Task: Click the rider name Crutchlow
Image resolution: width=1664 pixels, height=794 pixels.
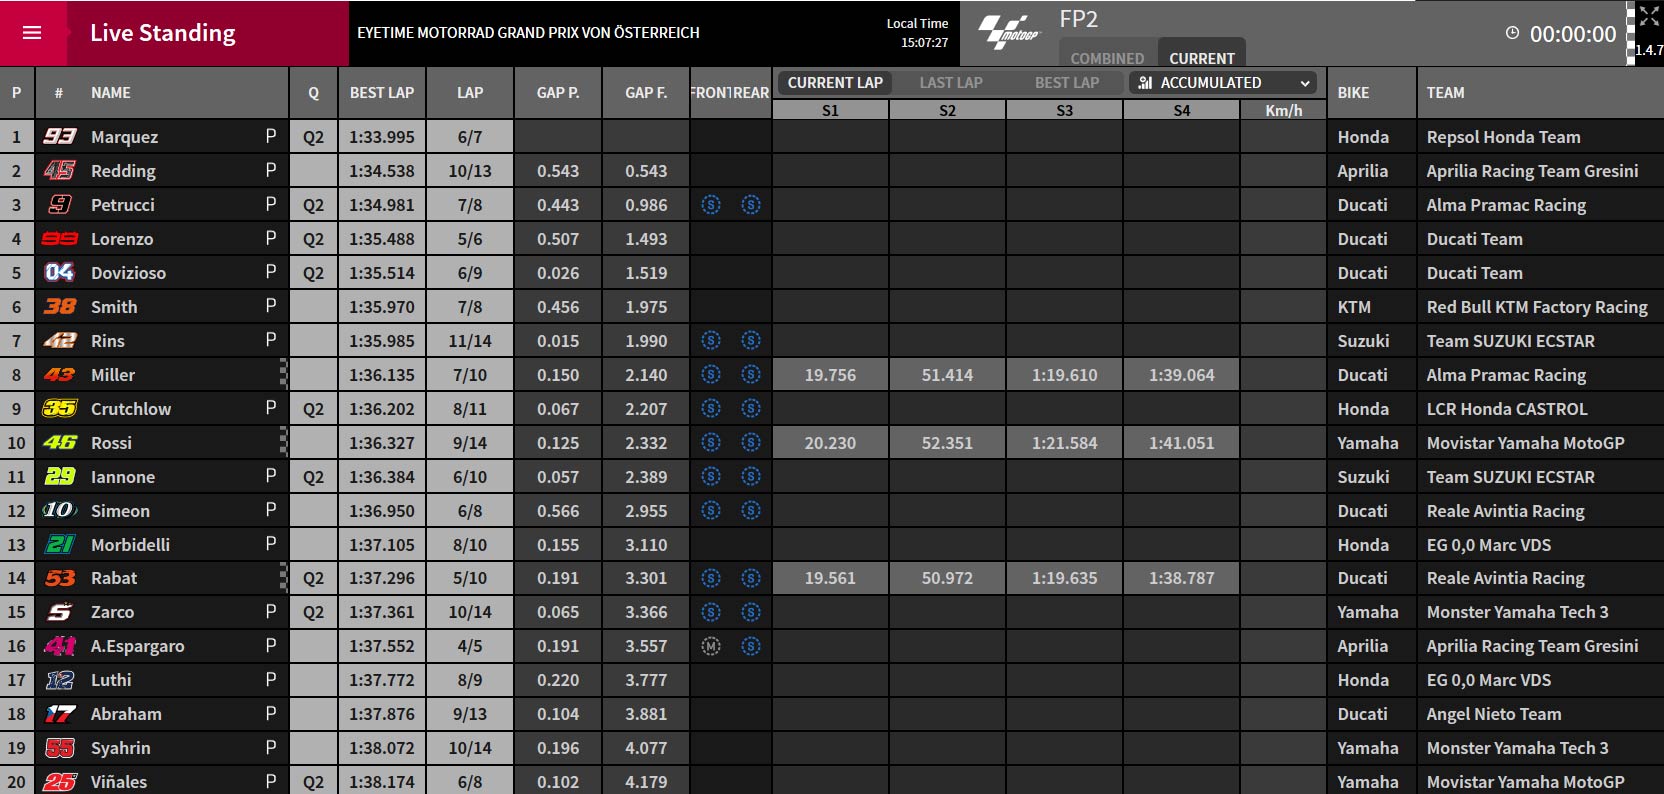Action: point(131,409)
